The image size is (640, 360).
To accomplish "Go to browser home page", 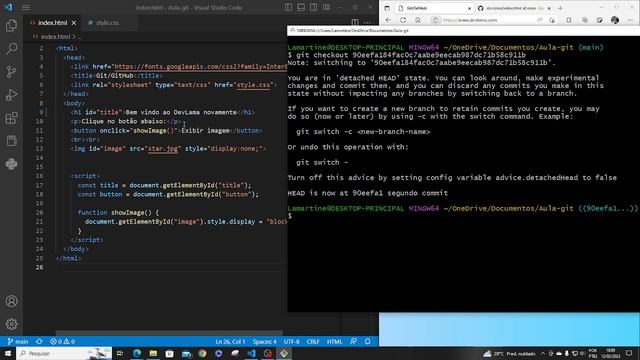I will [418, 20].
